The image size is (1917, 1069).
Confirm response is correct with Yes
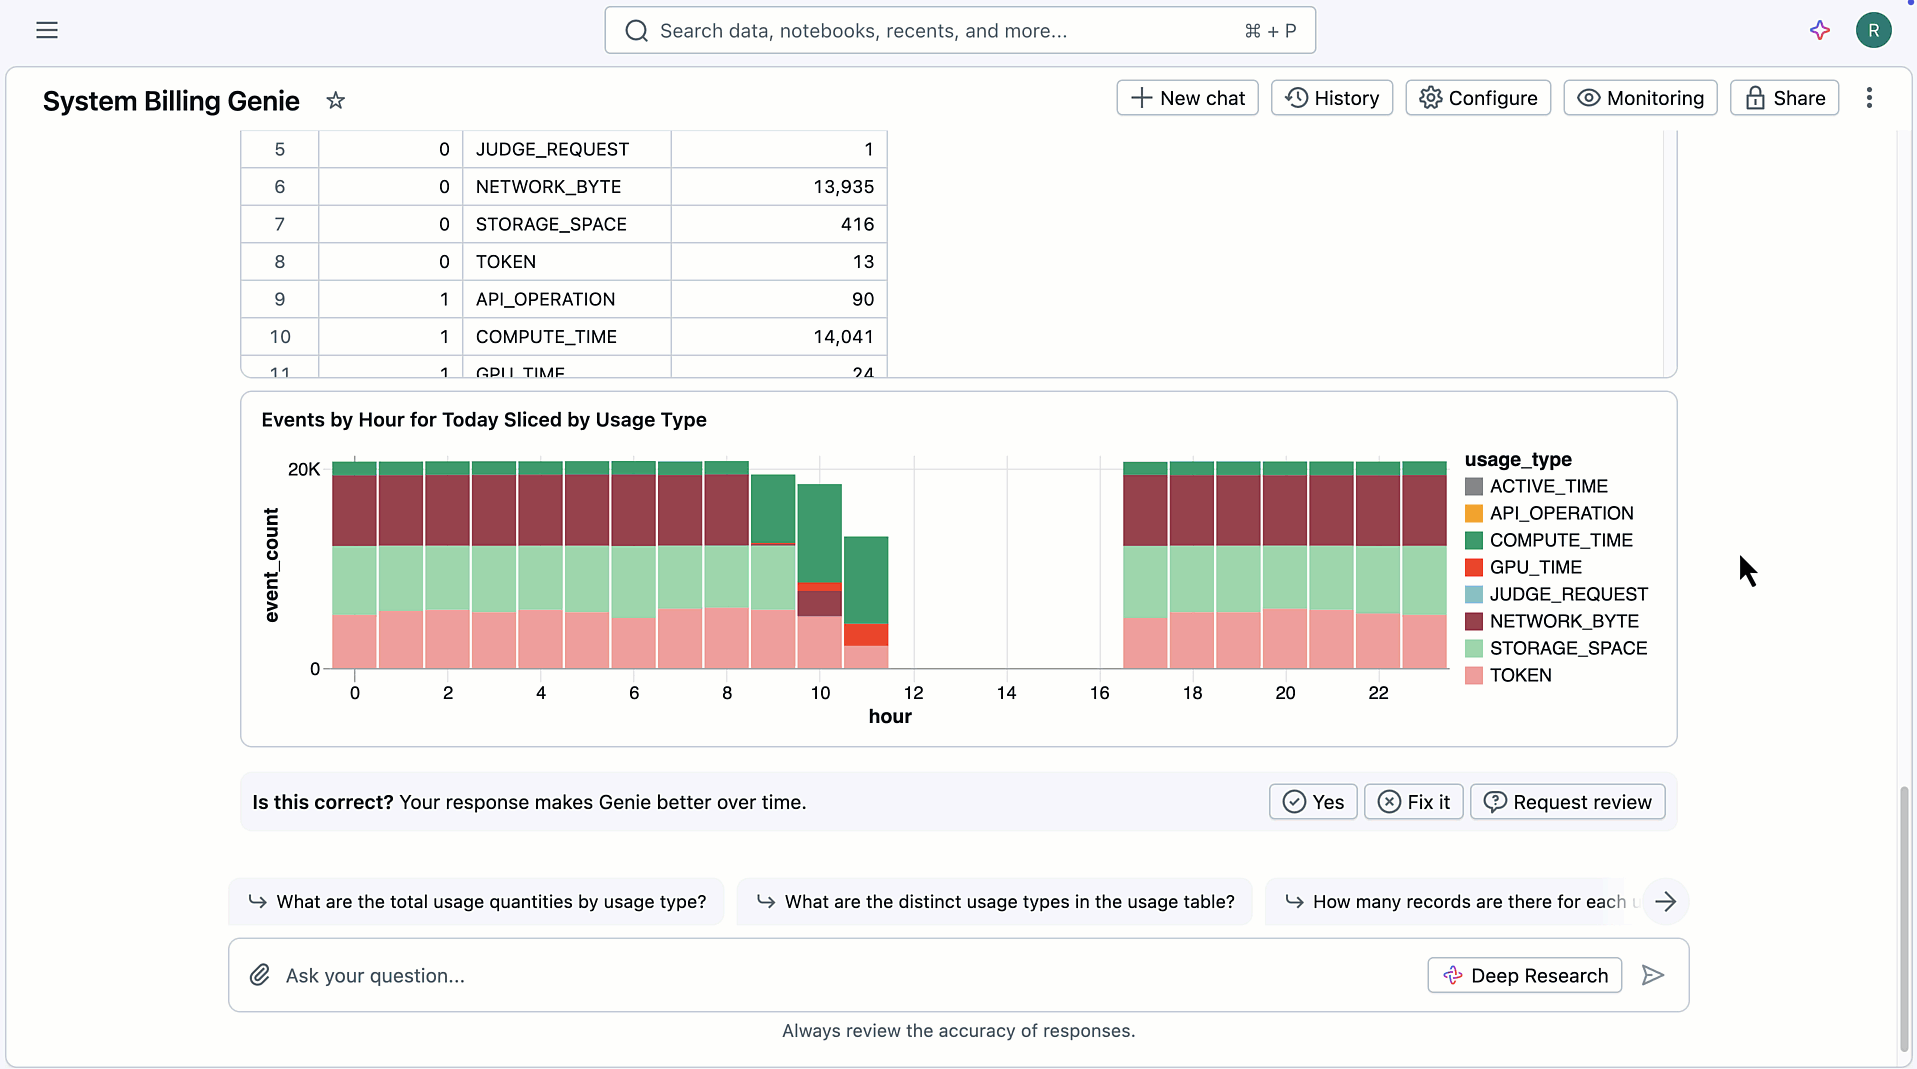[1312, 802]
